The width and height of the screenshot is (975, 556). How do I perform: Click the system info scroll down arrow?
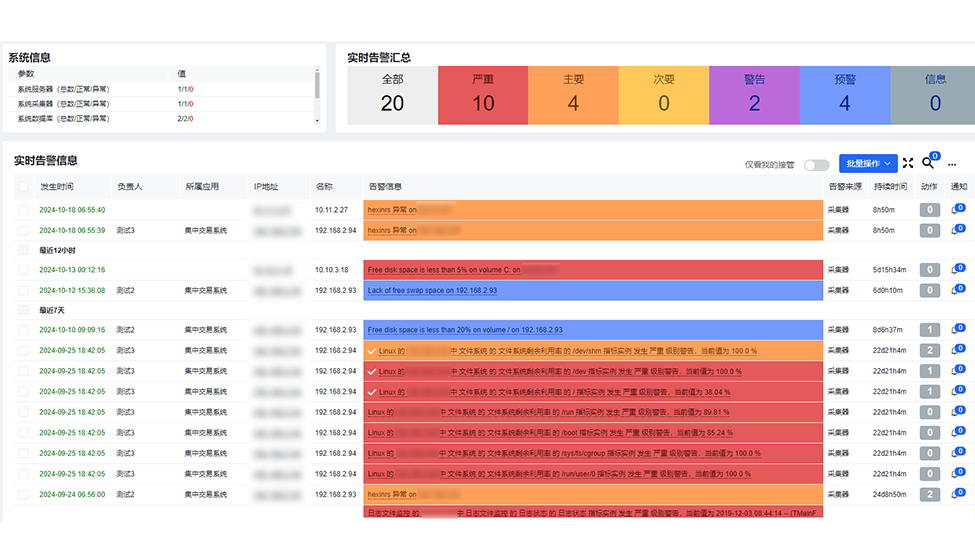pos(317,121)
